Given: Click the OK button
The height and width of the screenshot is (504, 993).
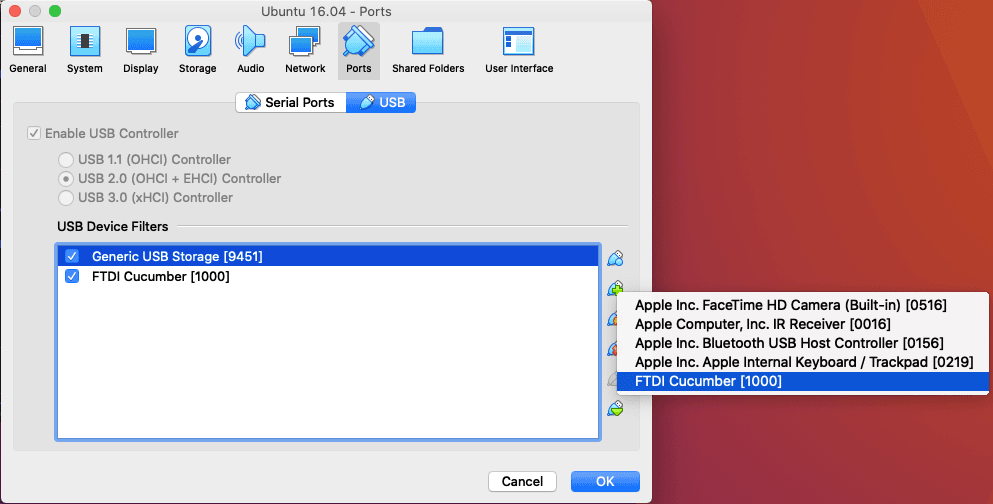Looking at the screenshot, I should pos(605,481).
